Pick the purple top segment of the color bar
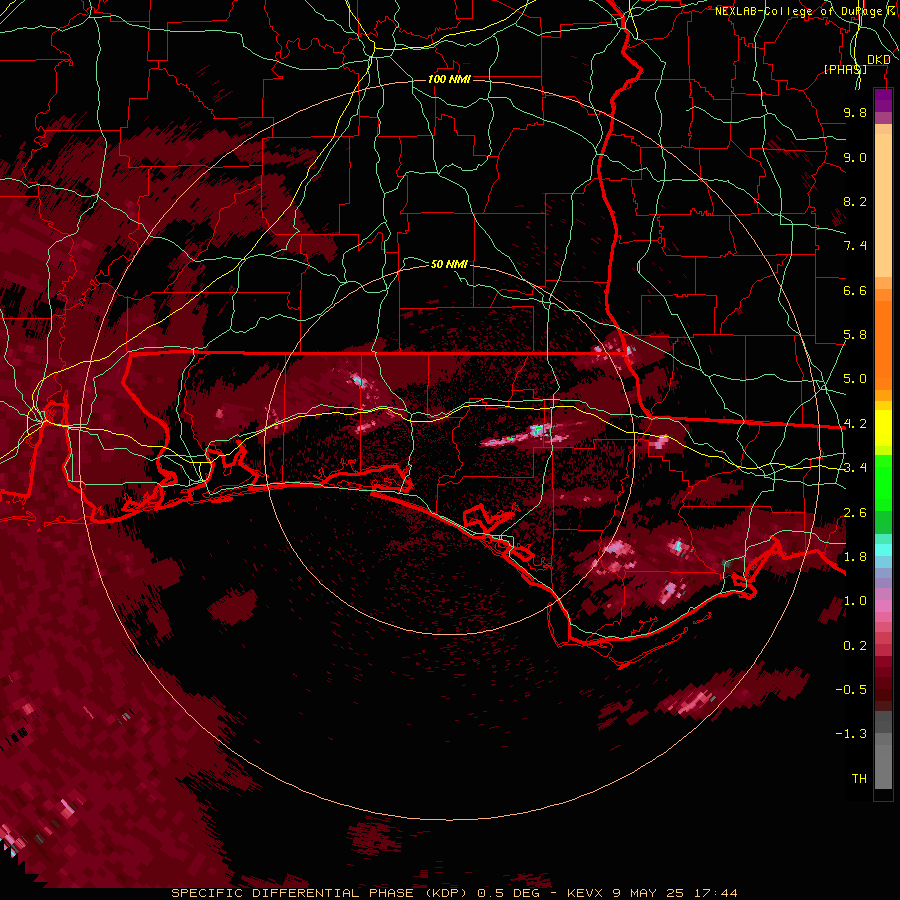900x900 pixels. pyautogui.click(x=883, y=101)
